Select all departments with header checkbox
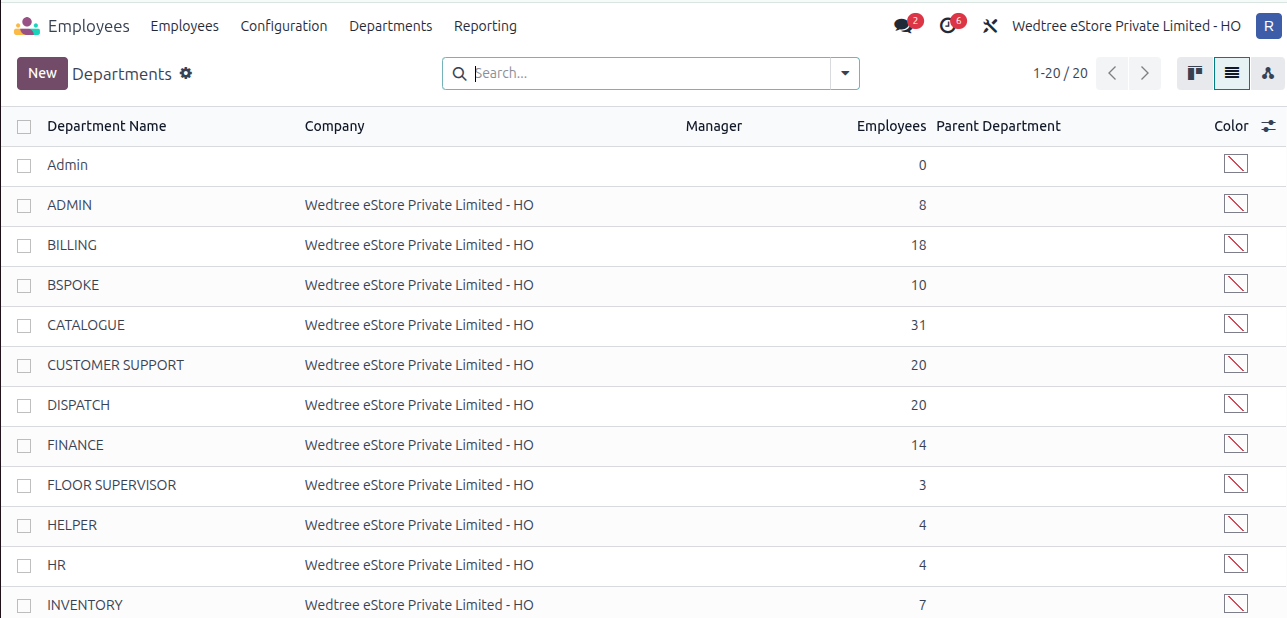This screenshot has height=618, width=1287. (24, 127)
